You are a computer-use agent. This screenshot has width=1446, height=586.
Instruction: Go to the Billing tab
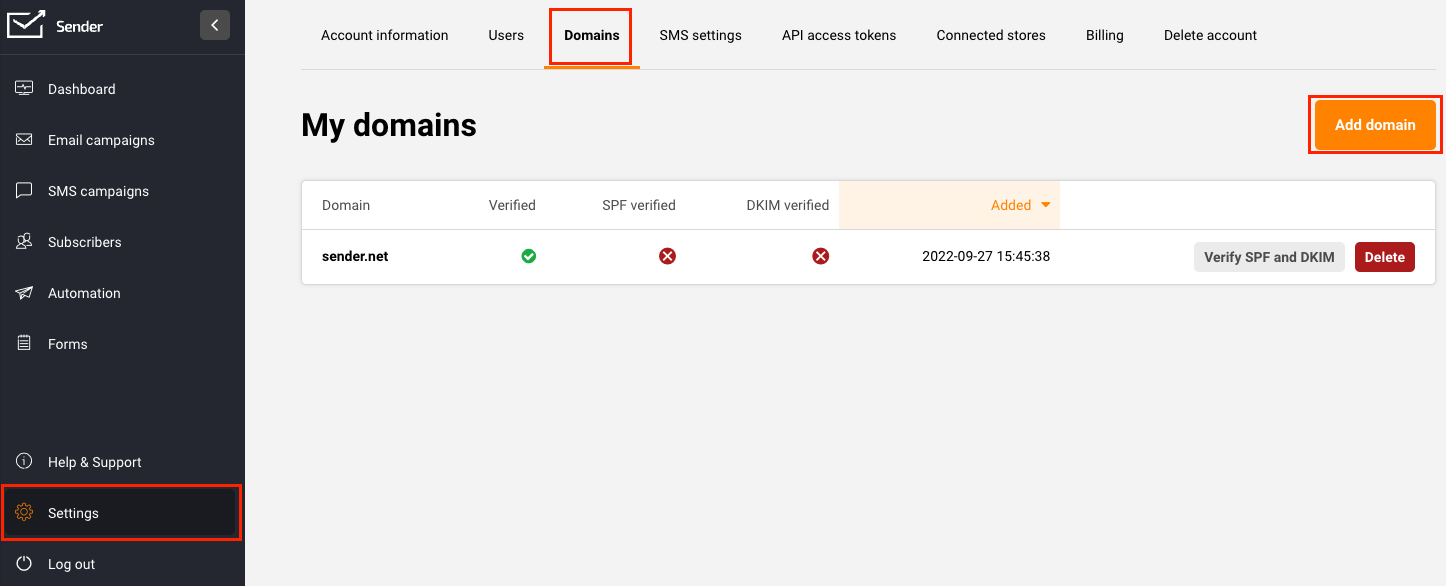(x=1105, y=35)
